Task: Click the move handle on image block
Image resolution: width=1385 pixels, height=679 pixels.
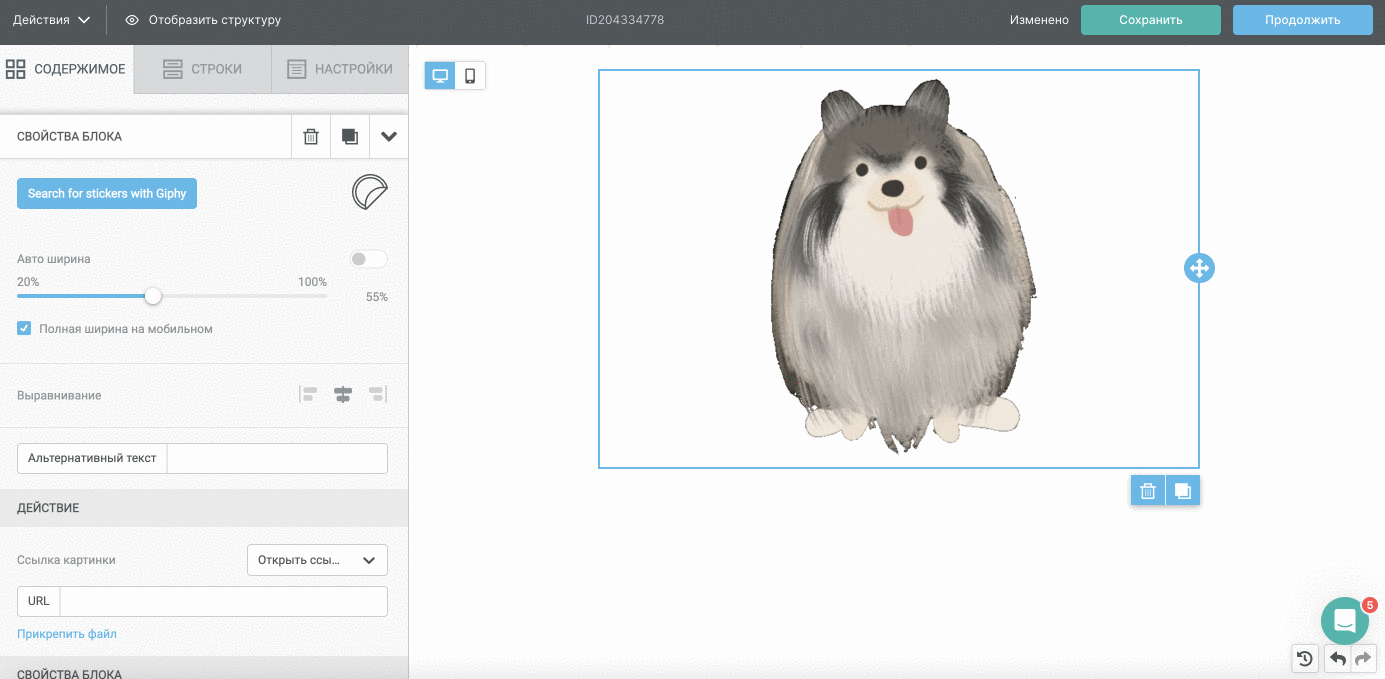Action: (1199, 268)
